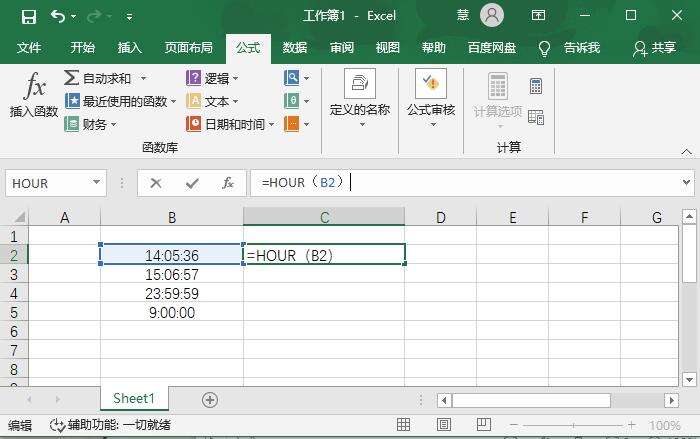This screenshot has width=700, height=439.
Task: Click the Sheet1 tab
Action: (134, 398)
